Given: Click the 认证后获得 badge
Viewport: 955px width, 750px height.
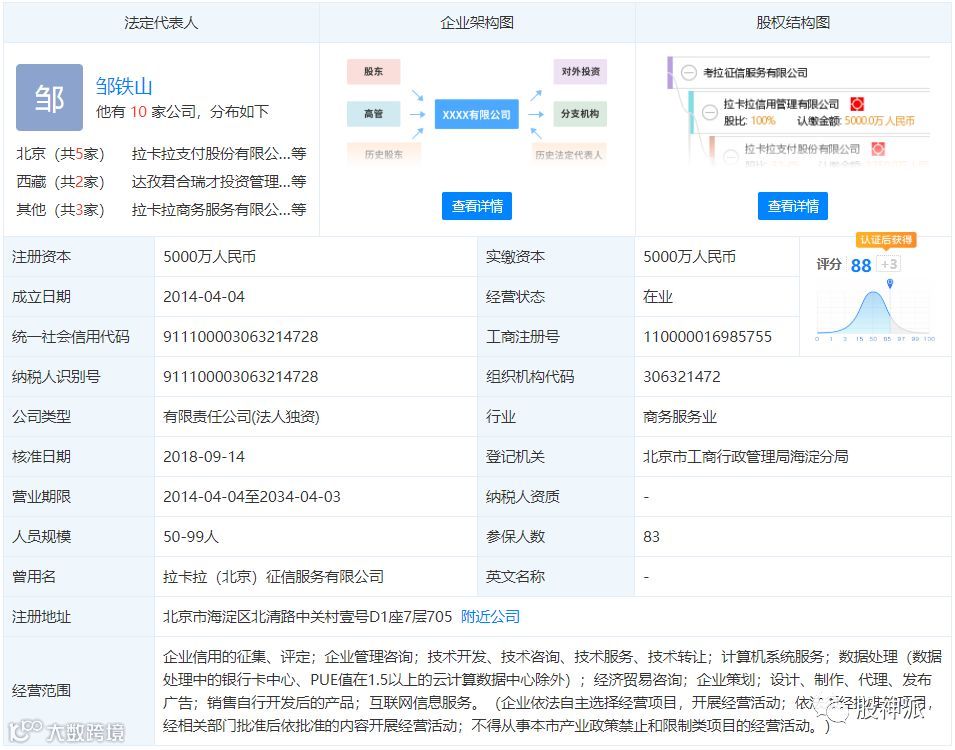Looking at the screenshot, I should [x=886, y=239].
